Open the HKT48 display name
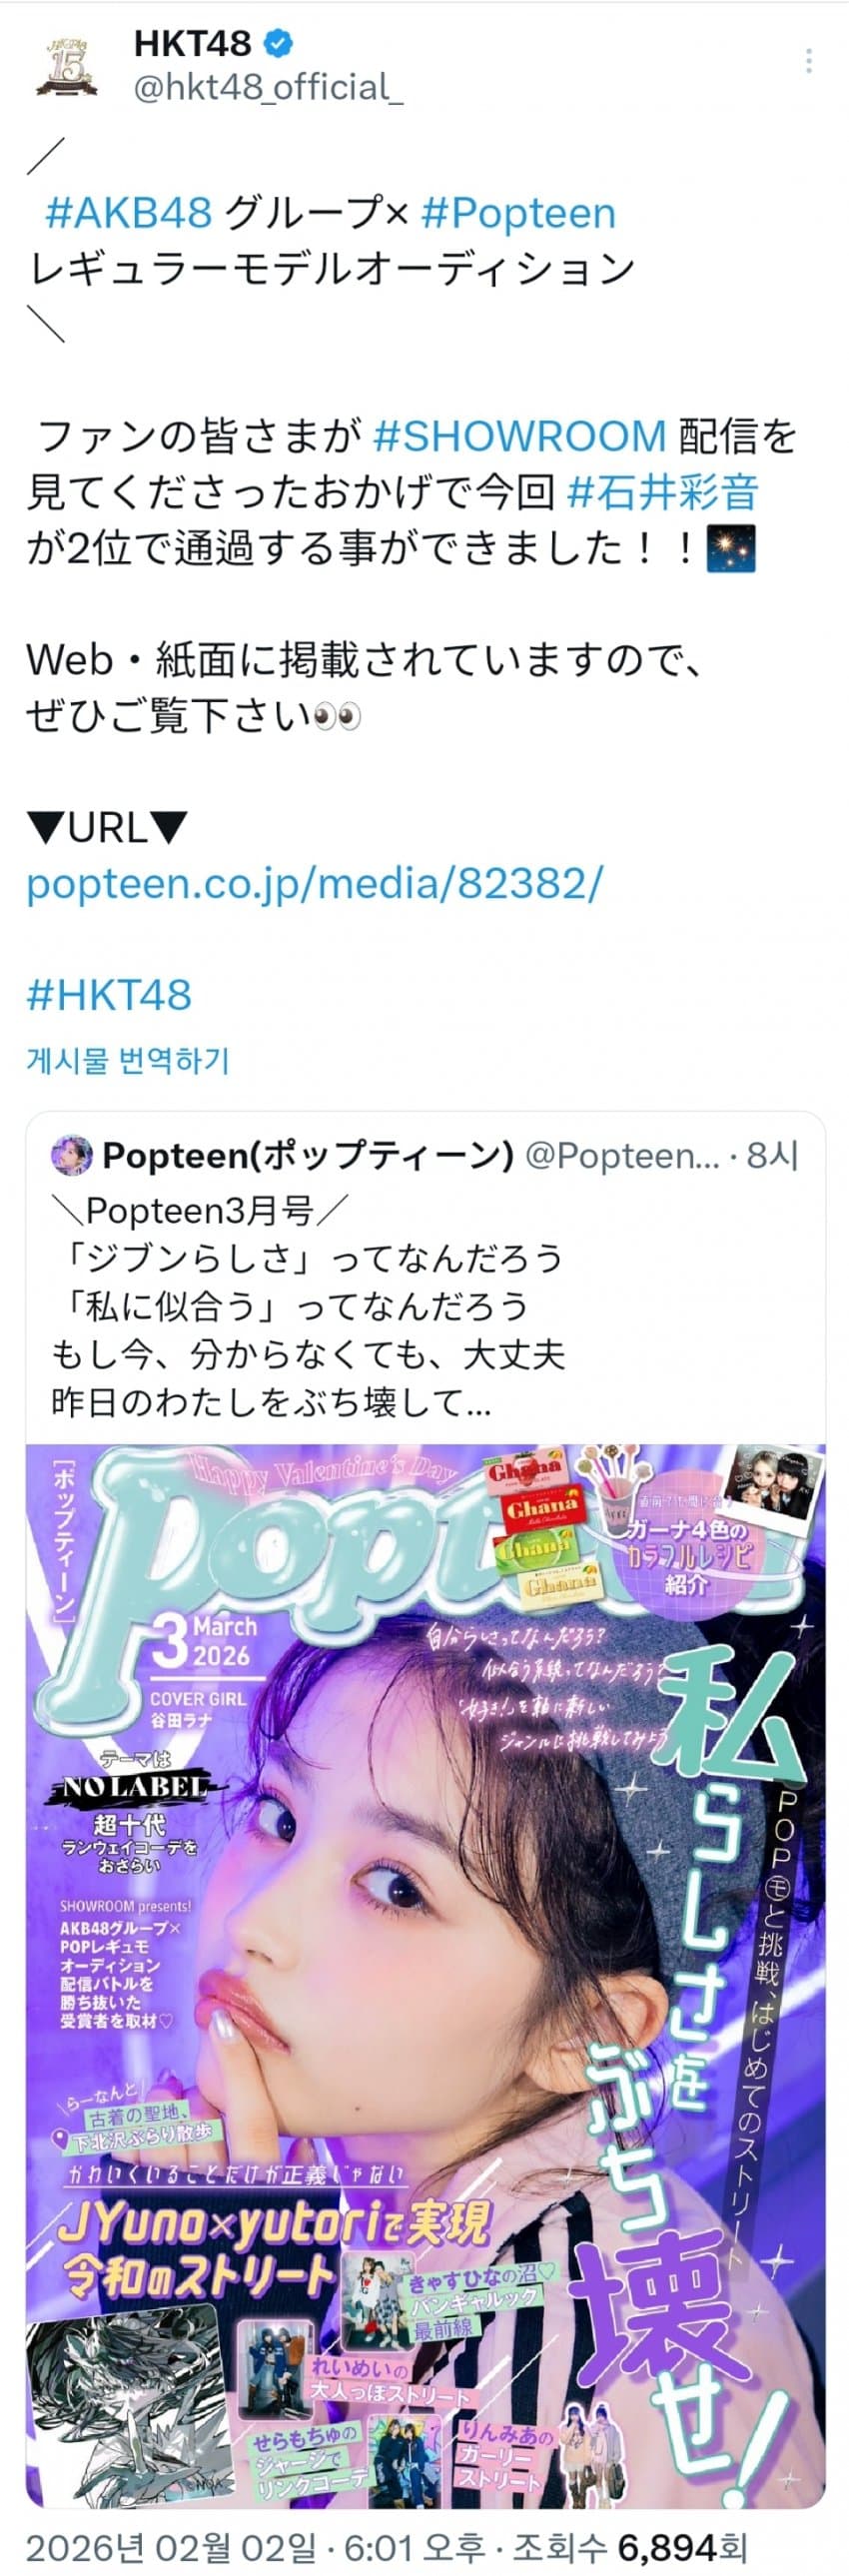This screenshot has height=2576, width=849. [192, 44]
